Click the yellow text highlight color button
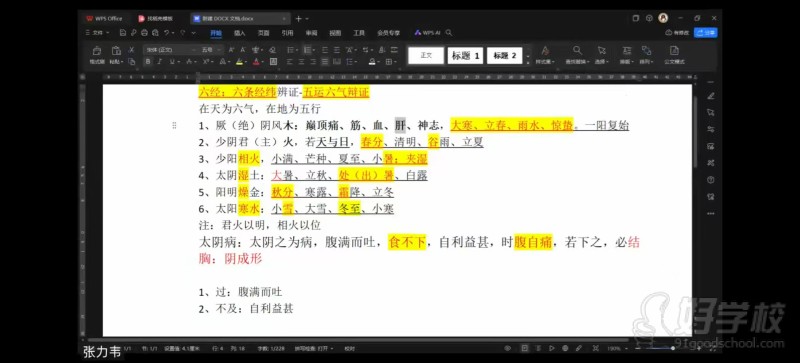The image size is (800, 363). [238, 62]
